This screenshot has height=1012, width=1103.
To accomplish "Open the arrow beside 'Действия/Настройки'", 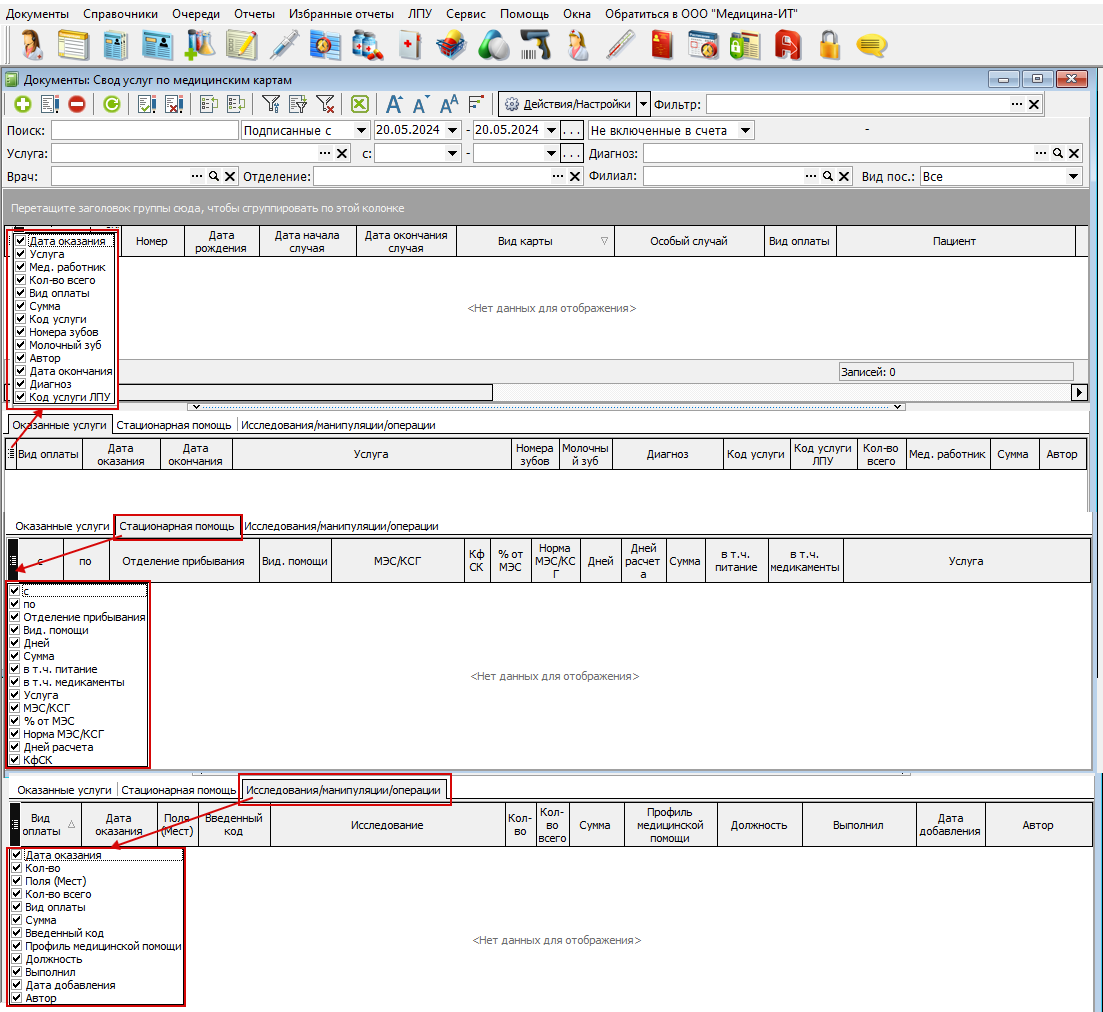I will pos(643,104).
